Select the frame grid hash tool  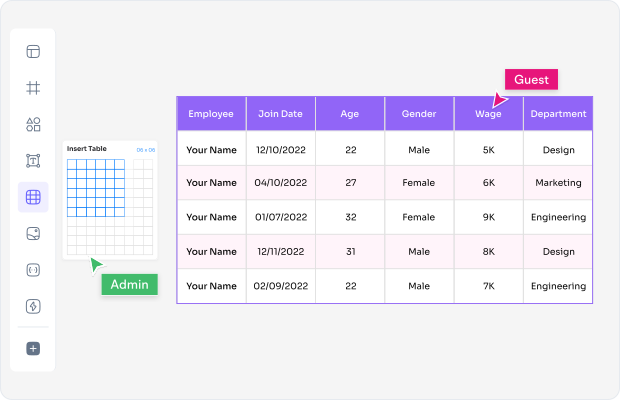[33, 88]
